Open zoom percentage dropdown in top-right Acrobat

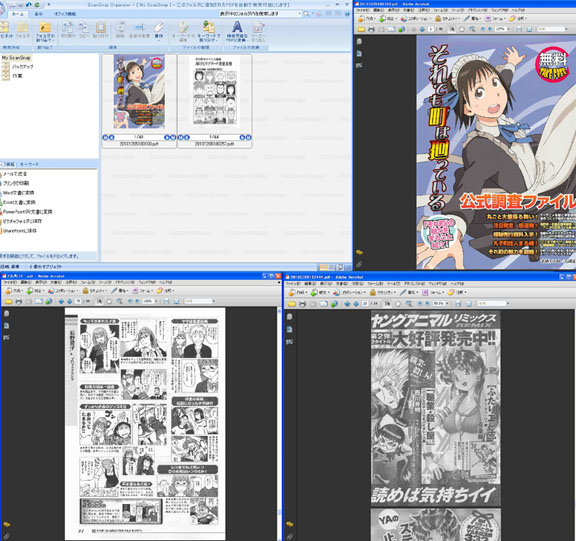click(x=508, y=29)
